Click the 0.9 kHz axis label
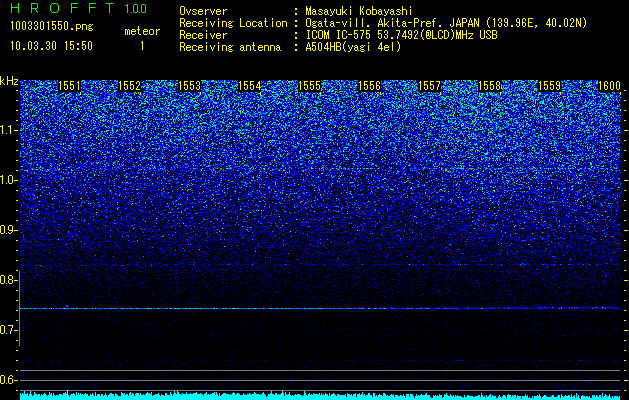Screen dimensions: 629x400 point(8,230)
